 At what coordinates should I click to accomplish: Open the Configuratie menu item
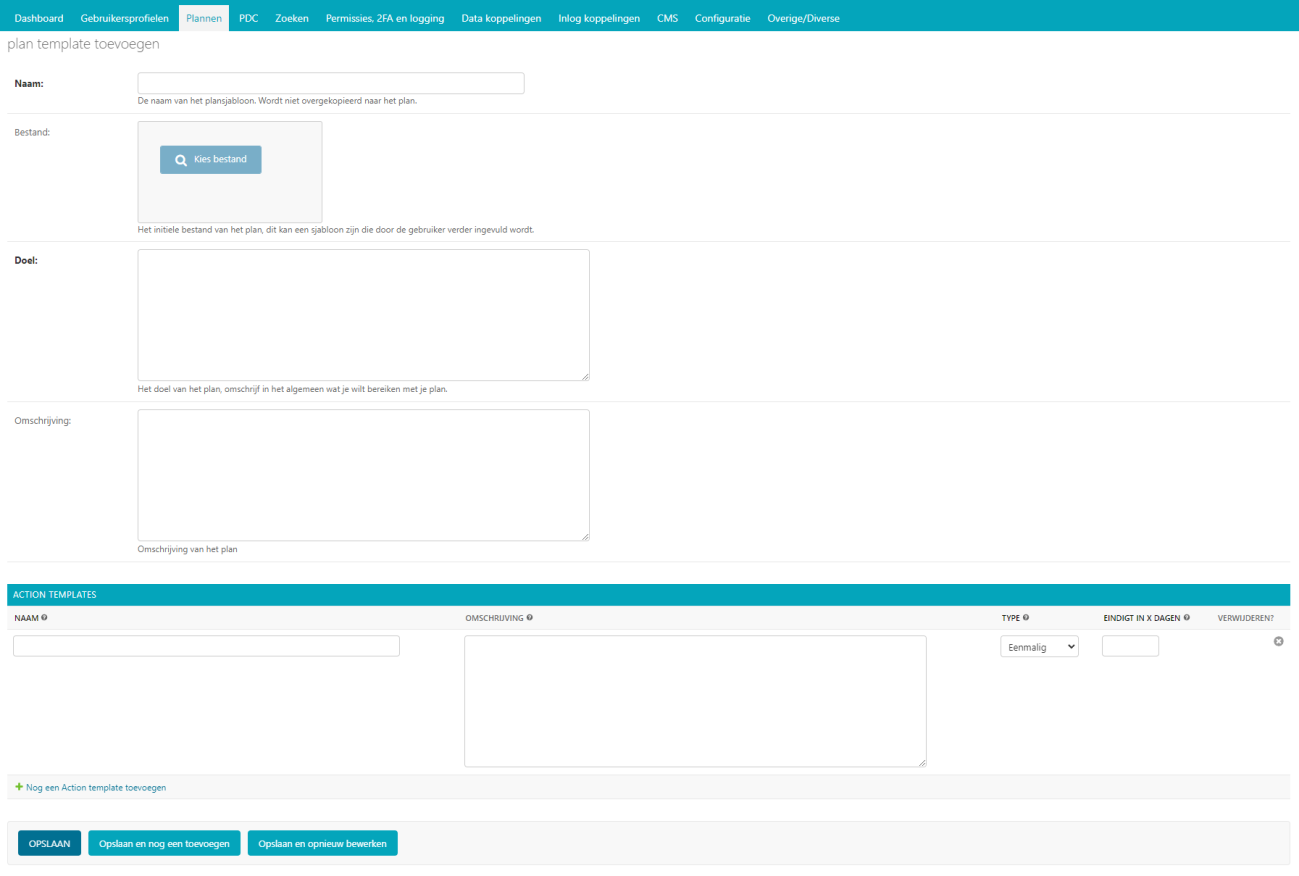pos(722,18)
